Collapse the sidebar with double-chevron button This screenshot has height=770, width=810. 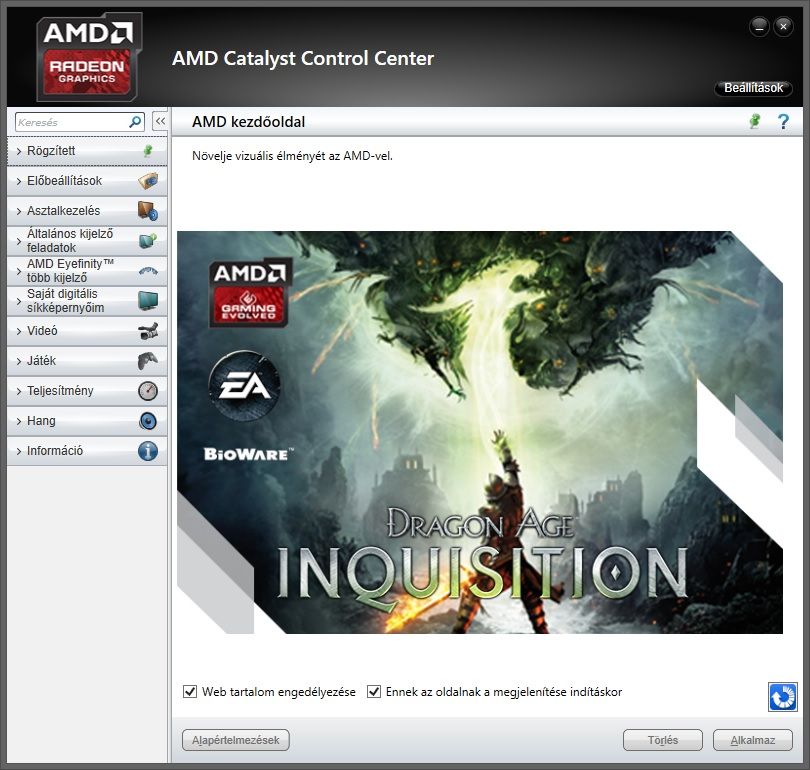160,121
